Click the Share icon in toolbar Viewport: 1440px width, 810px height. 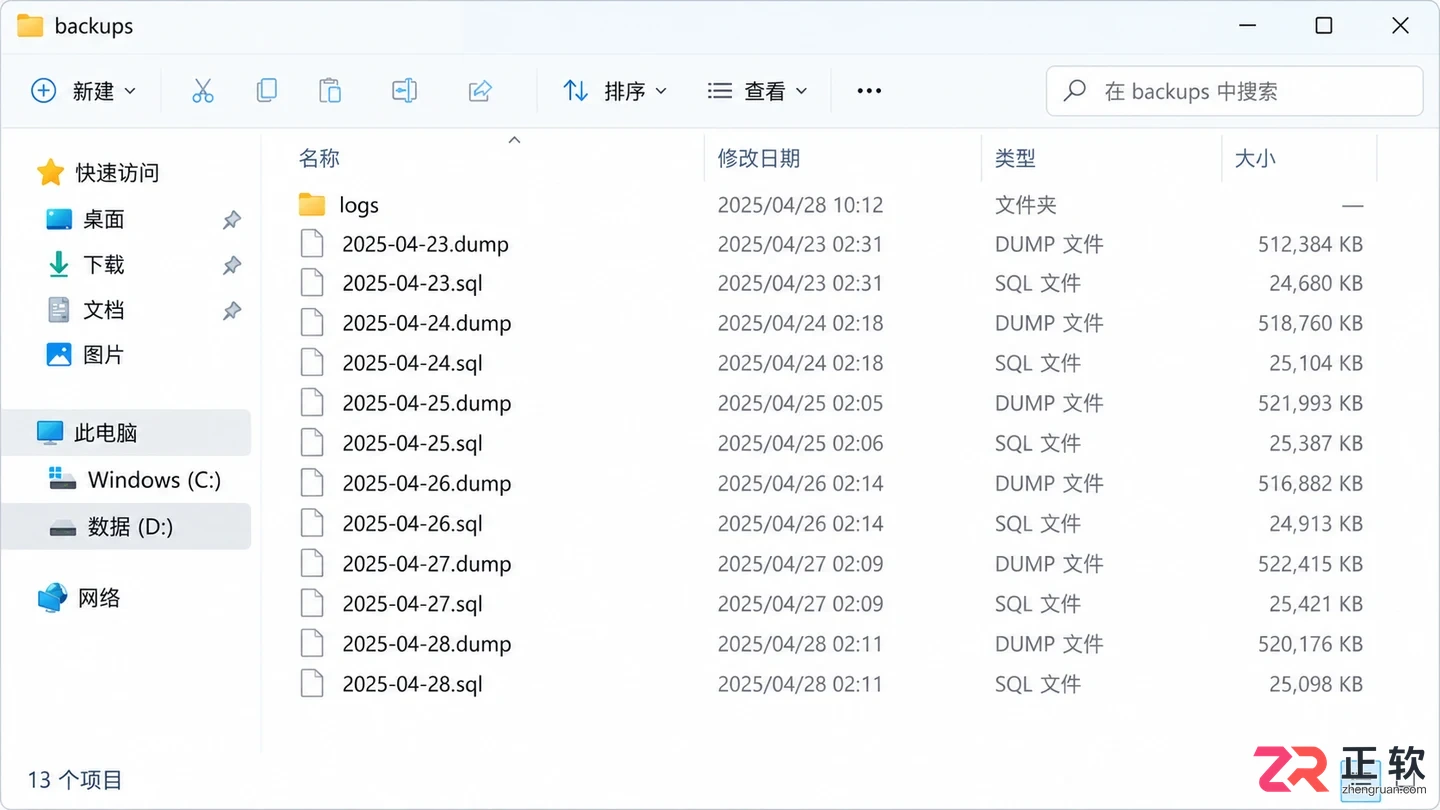[x=480, y=91]
